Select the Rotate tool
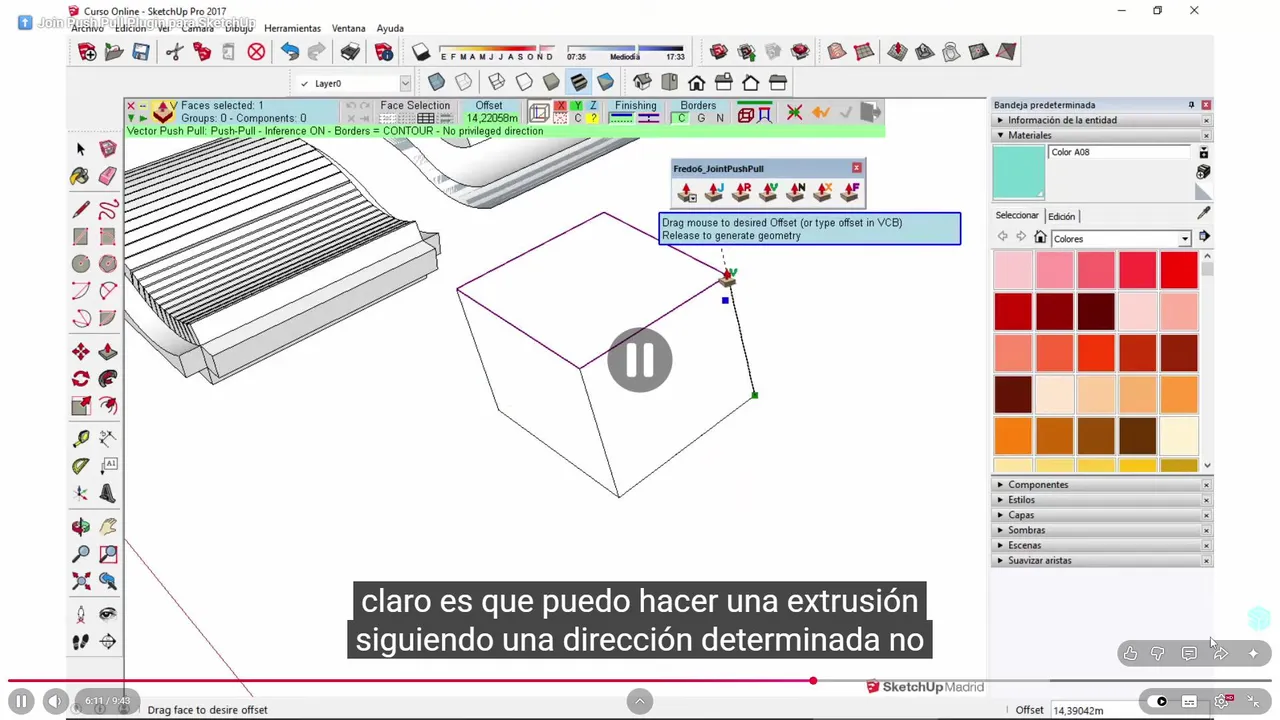 pyautogui.click(x=81, y=379)
